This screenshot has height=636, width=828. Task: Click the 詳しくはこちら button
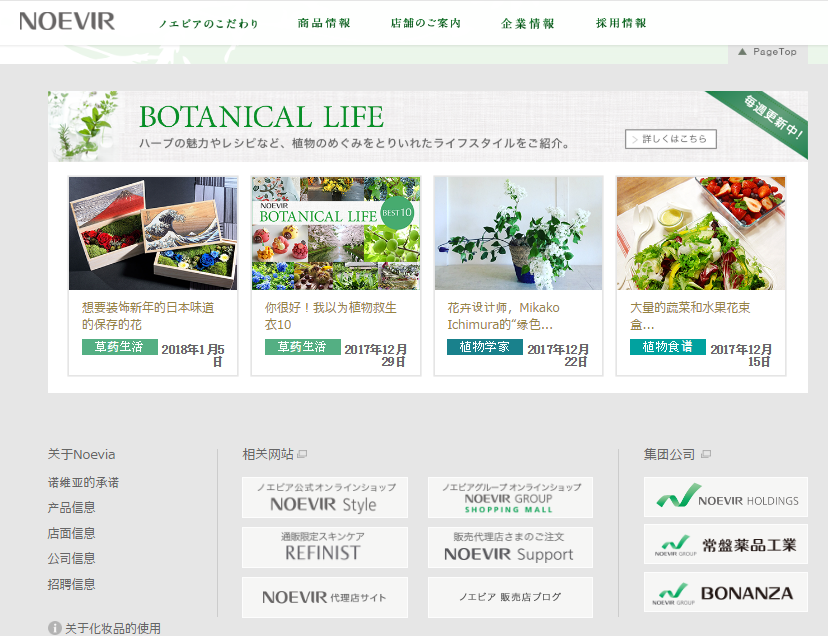[x=671, y=139]
